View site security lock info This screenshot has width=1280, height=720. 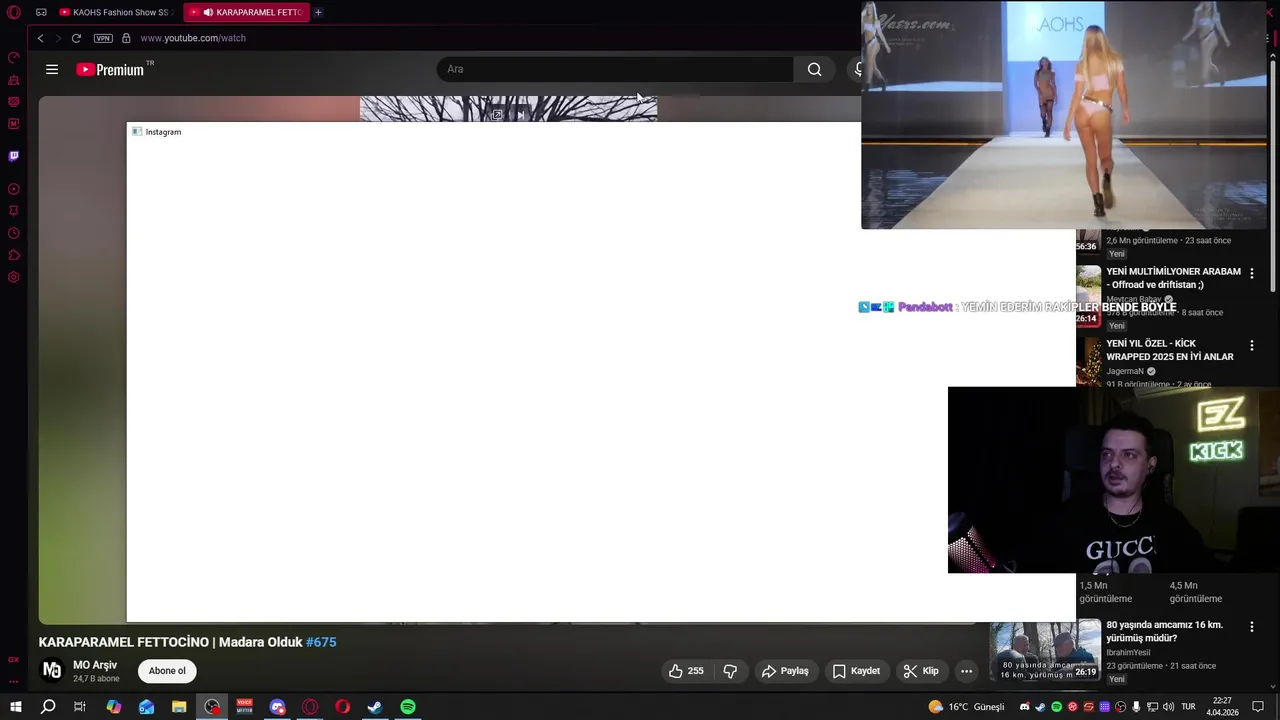[x=126, y=38]
